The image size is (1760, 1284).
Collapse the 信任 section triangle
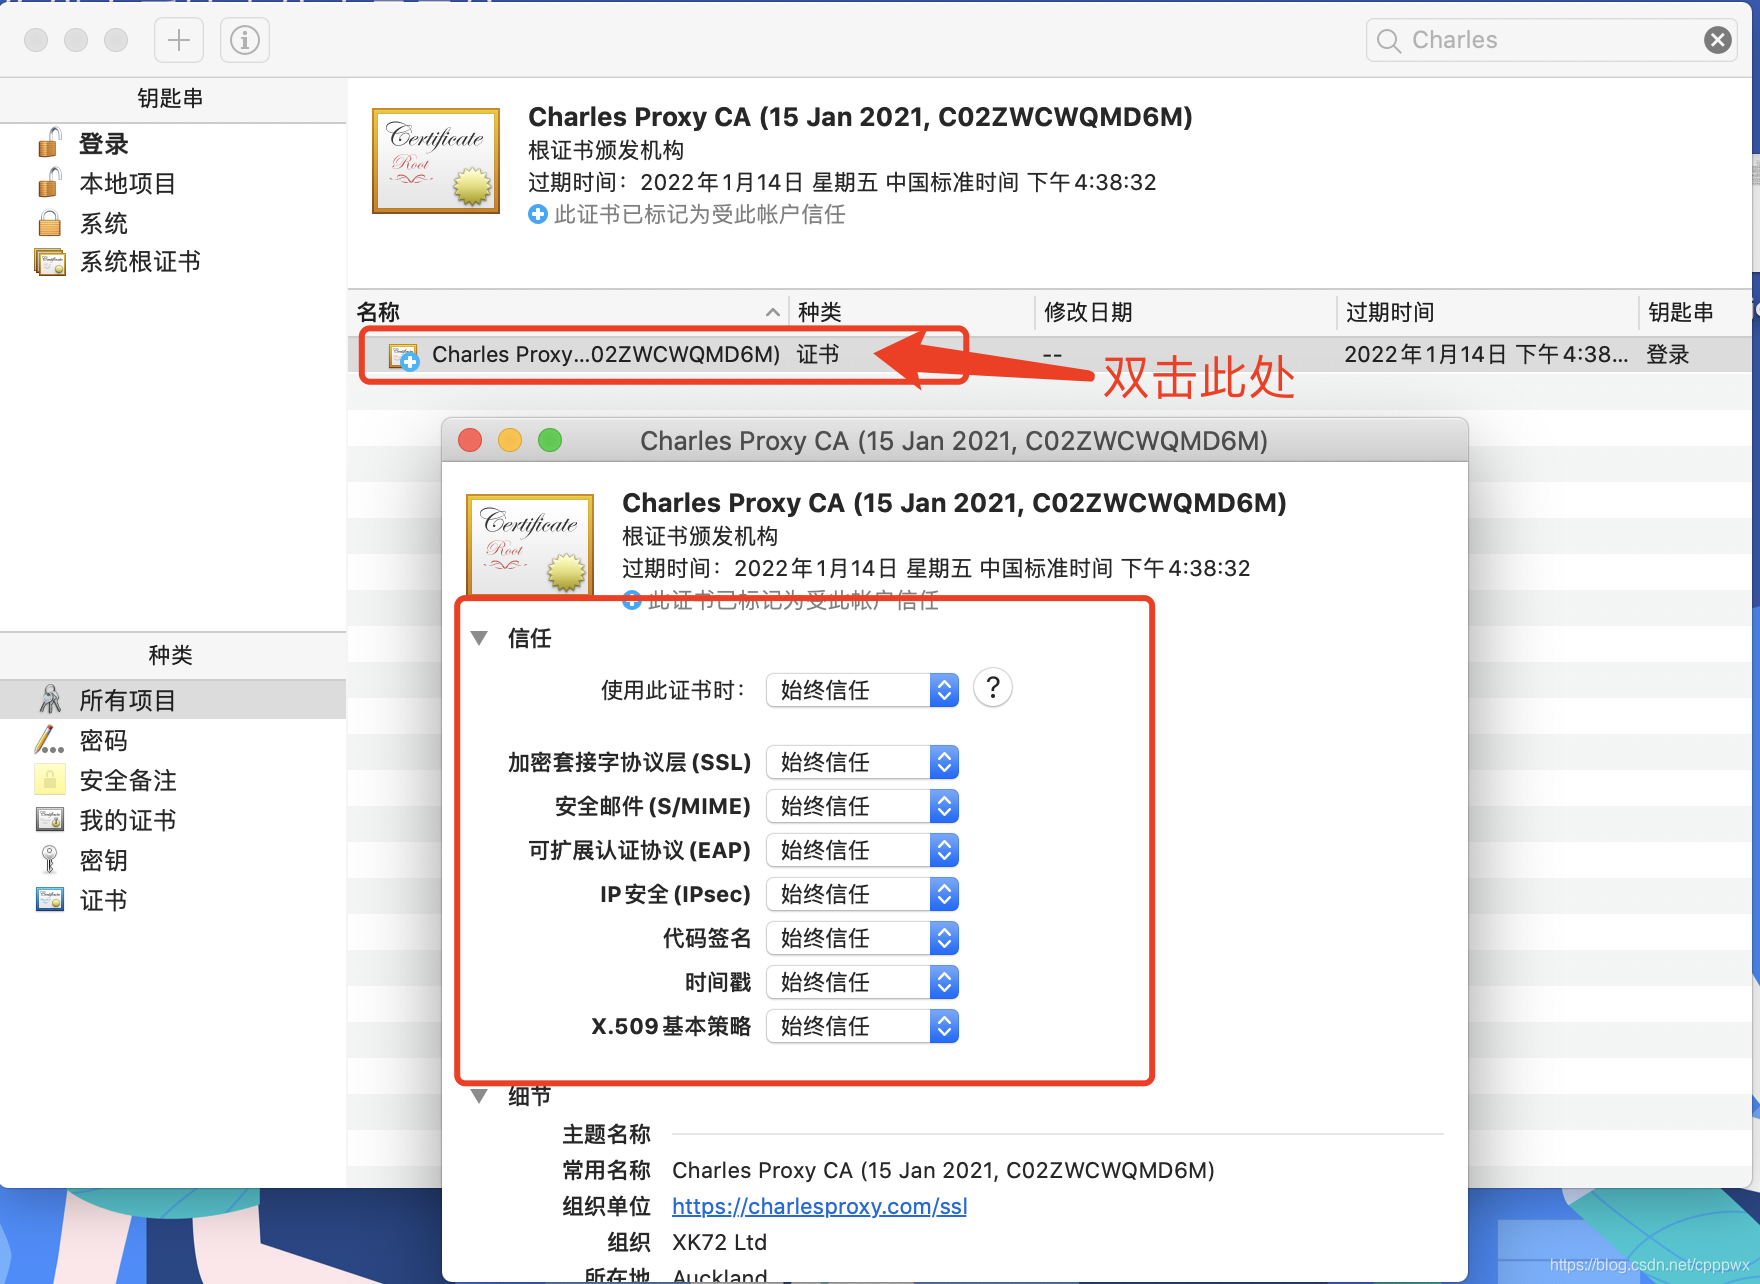(x=479, y=638)
